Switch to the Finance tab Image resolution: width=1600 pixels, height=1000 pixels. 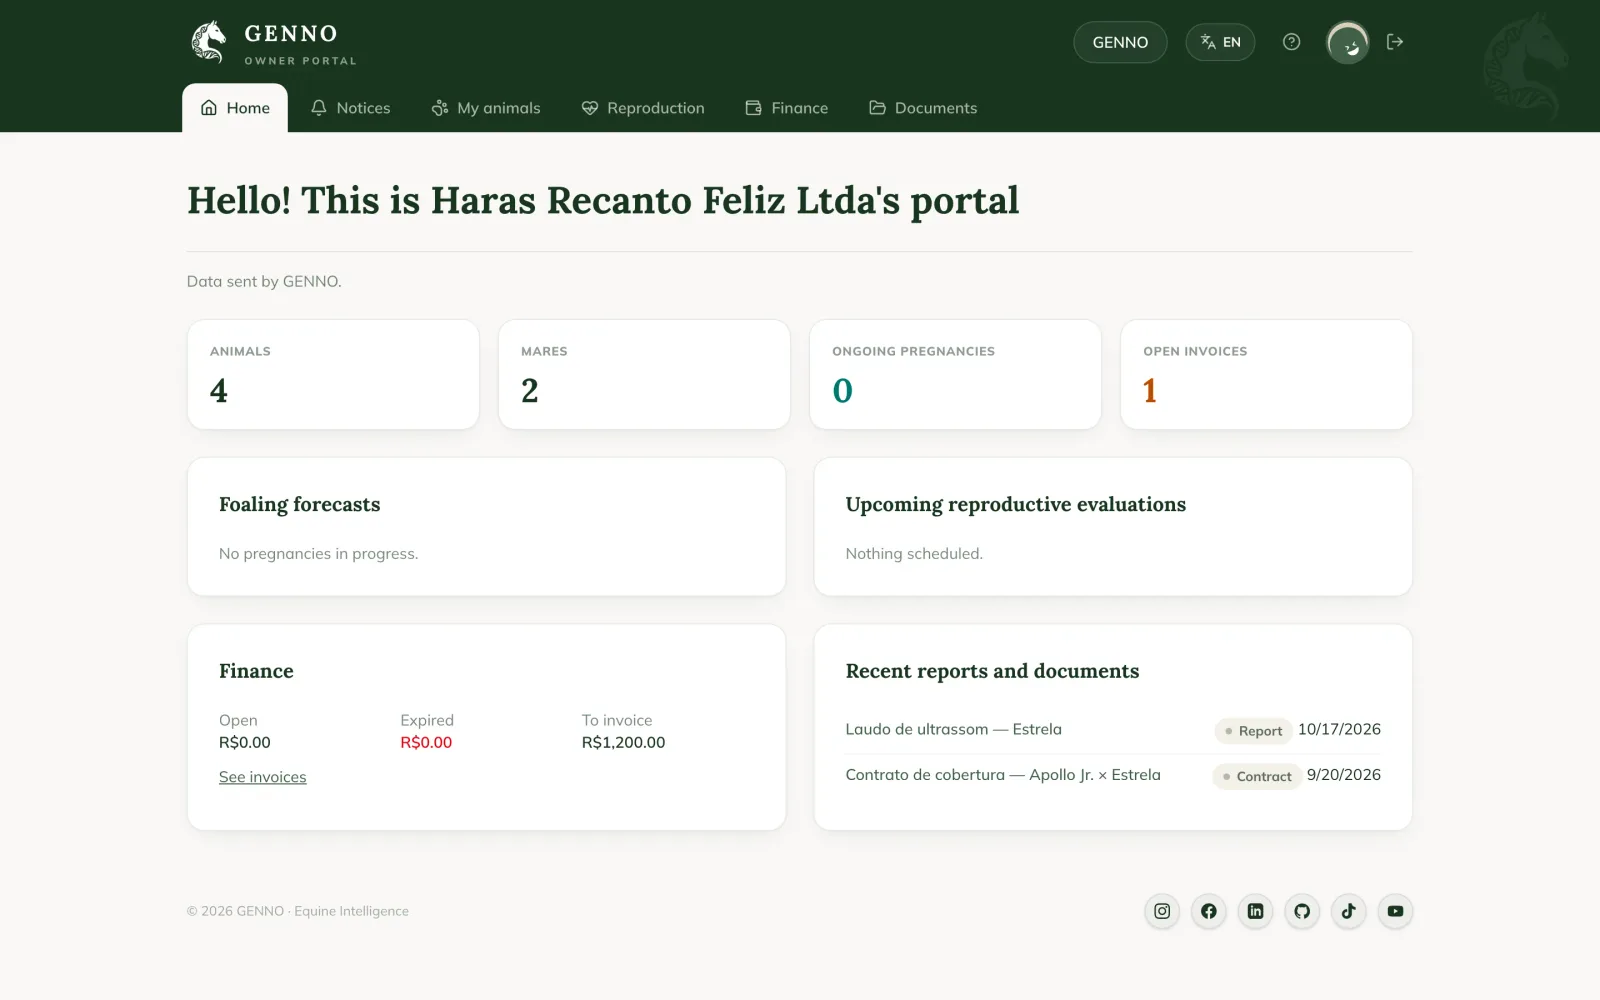click(x=787, y=108)
